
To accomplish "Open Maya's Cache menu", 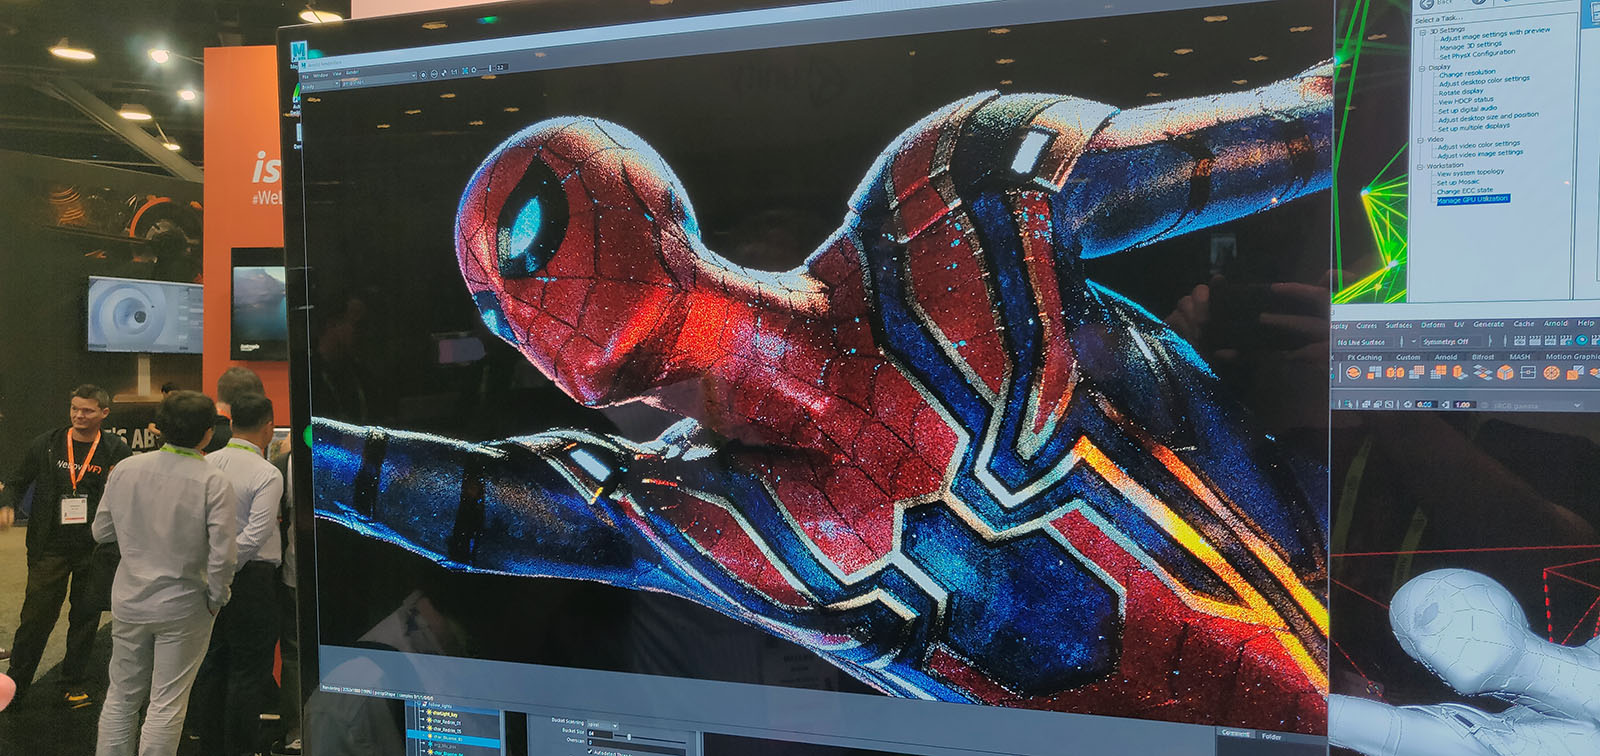I will 1524,324.
